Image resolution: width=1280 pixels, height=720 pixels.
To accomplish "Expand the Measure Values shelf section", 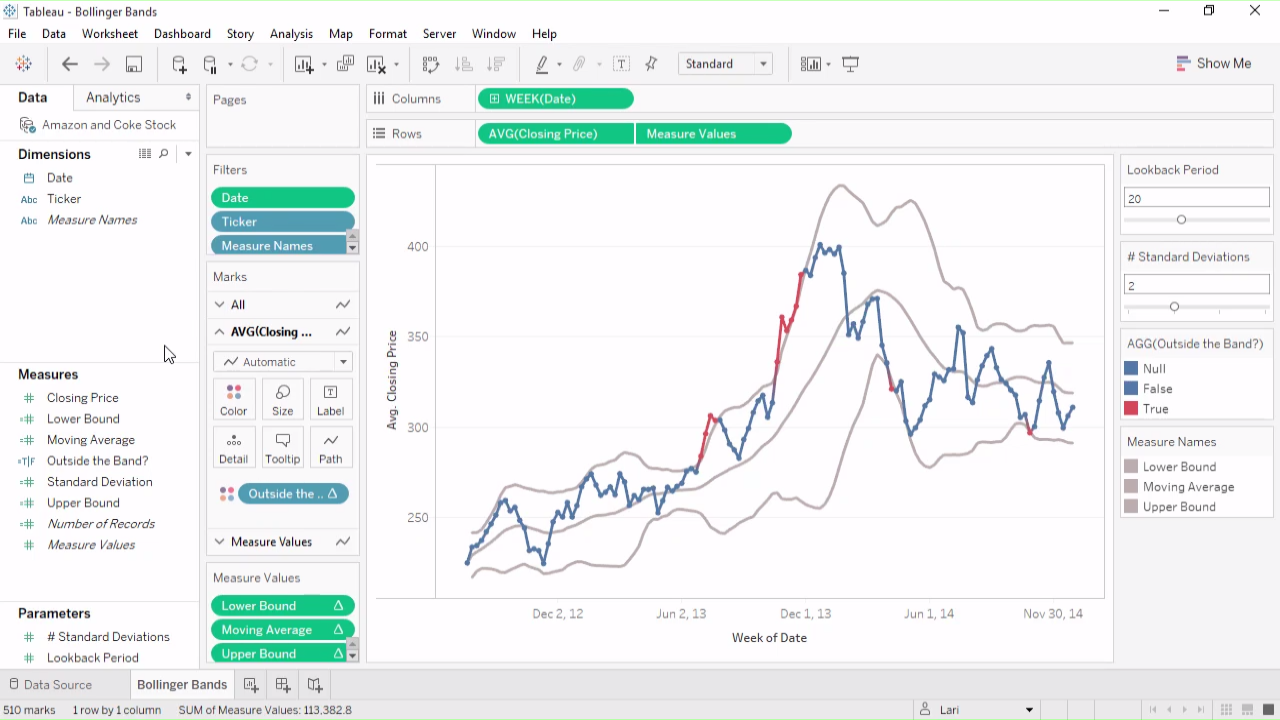I will (219, 541).
